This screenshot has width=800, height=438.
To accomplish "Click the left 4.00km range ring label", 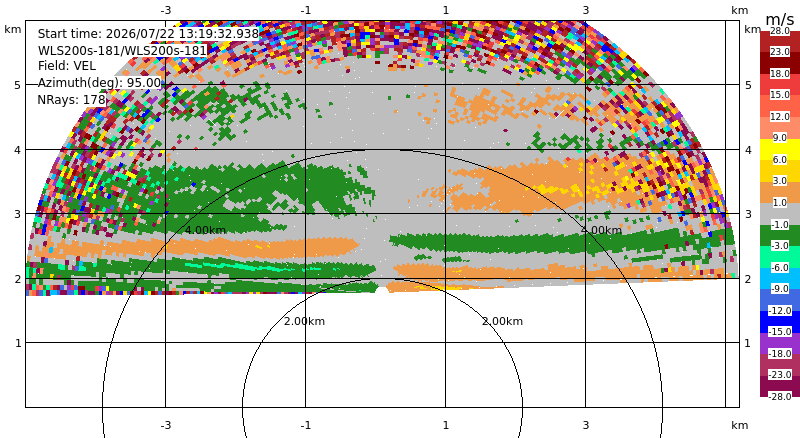I will click(x=205, y=230).
